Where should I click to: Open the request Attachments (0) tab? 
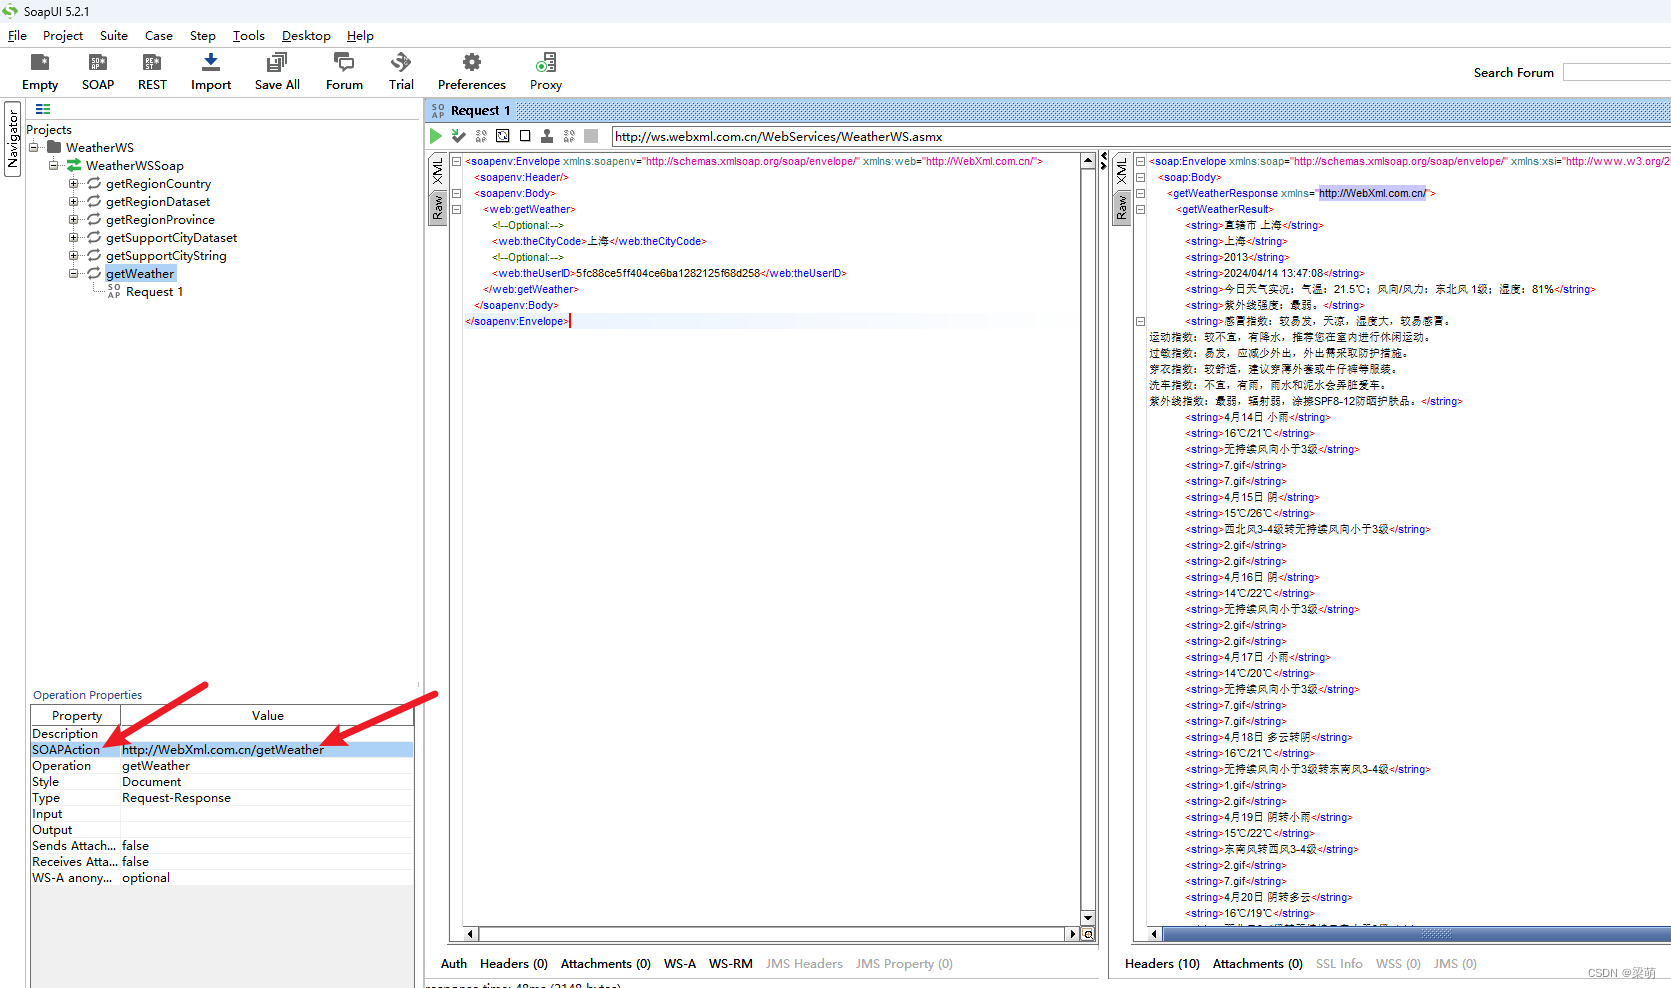pos(606,964)
